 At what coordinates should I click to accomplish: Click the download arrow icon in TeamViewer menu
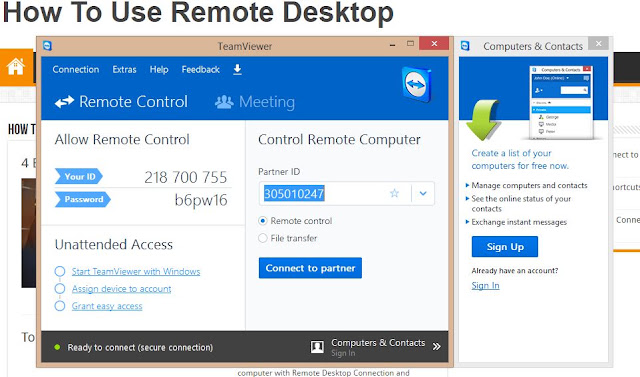237,70
